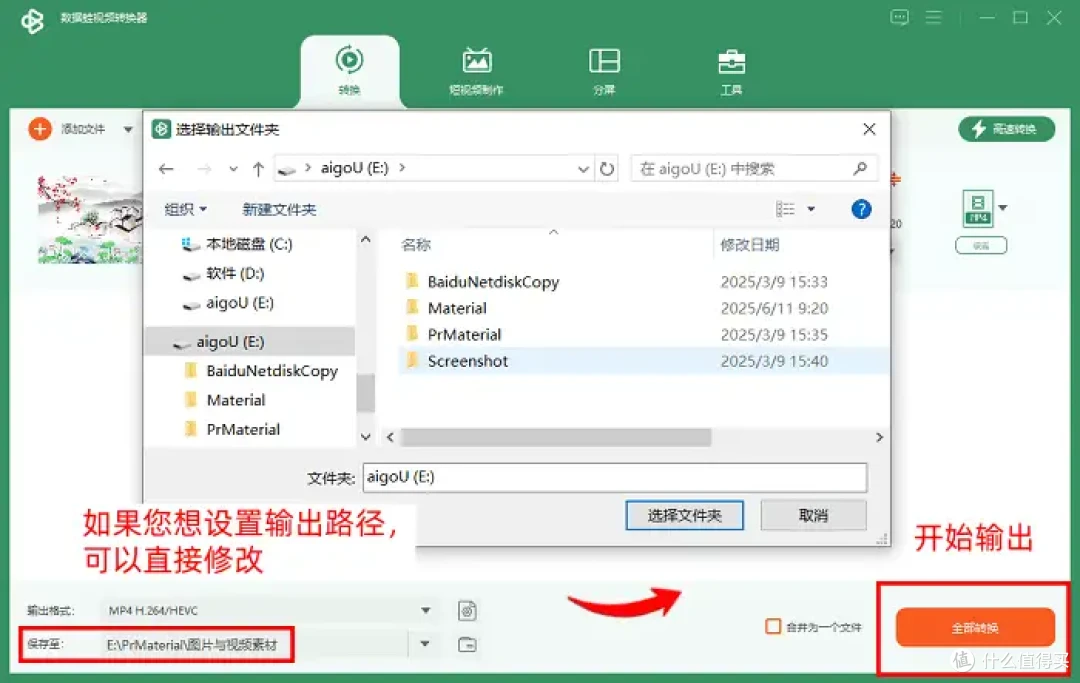Refresh the folder listing

coord(607,169)
